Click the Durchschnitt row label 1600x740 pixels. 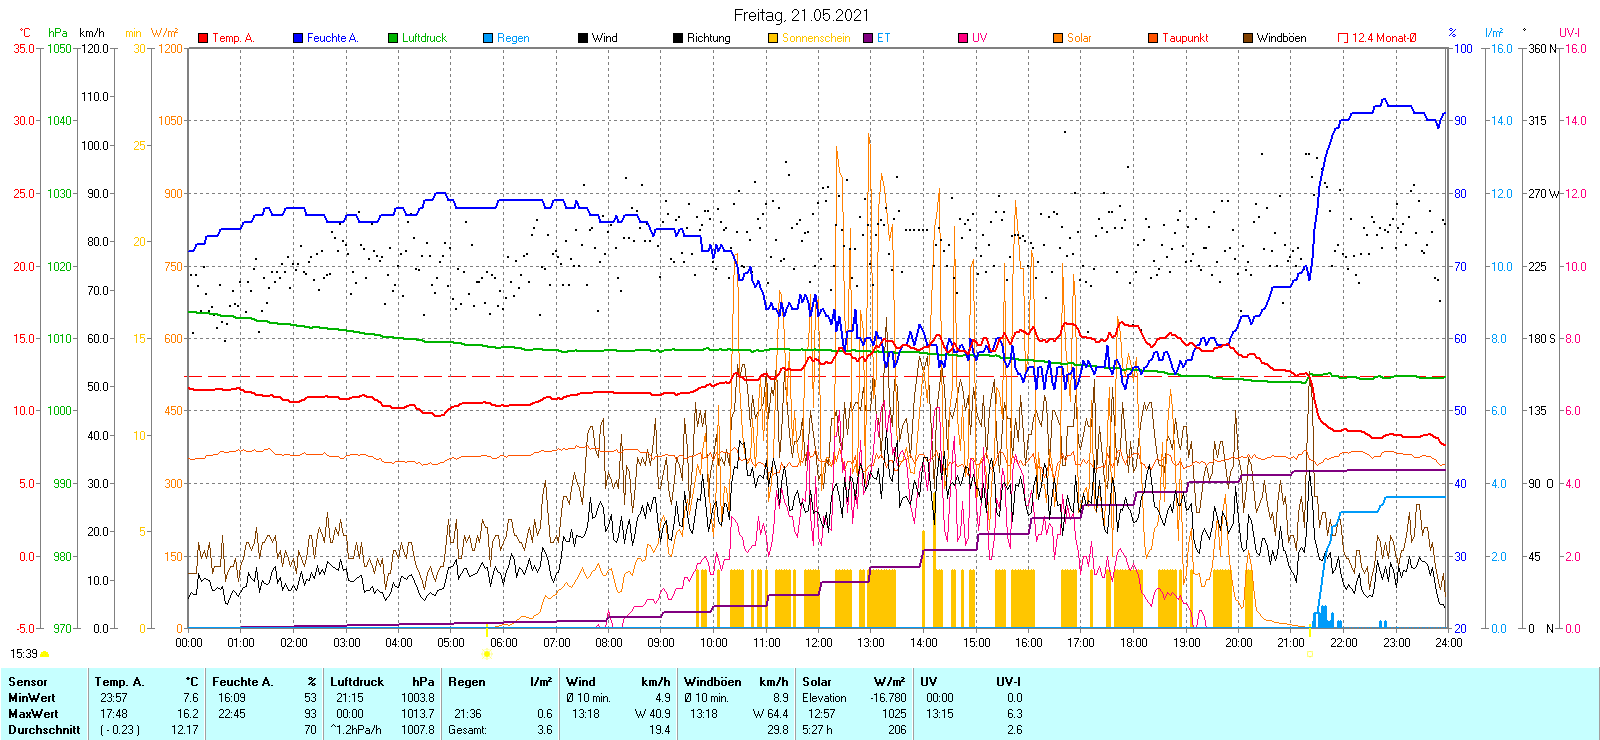(x=44, y=730)
